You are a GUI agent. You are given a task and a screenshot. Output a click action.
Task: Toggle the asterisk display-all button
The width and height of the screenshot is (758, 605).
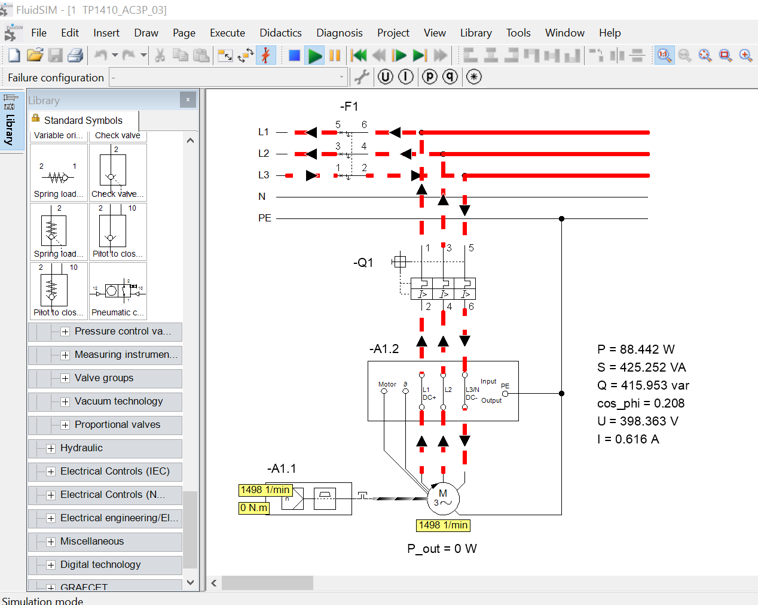point(474,77)
